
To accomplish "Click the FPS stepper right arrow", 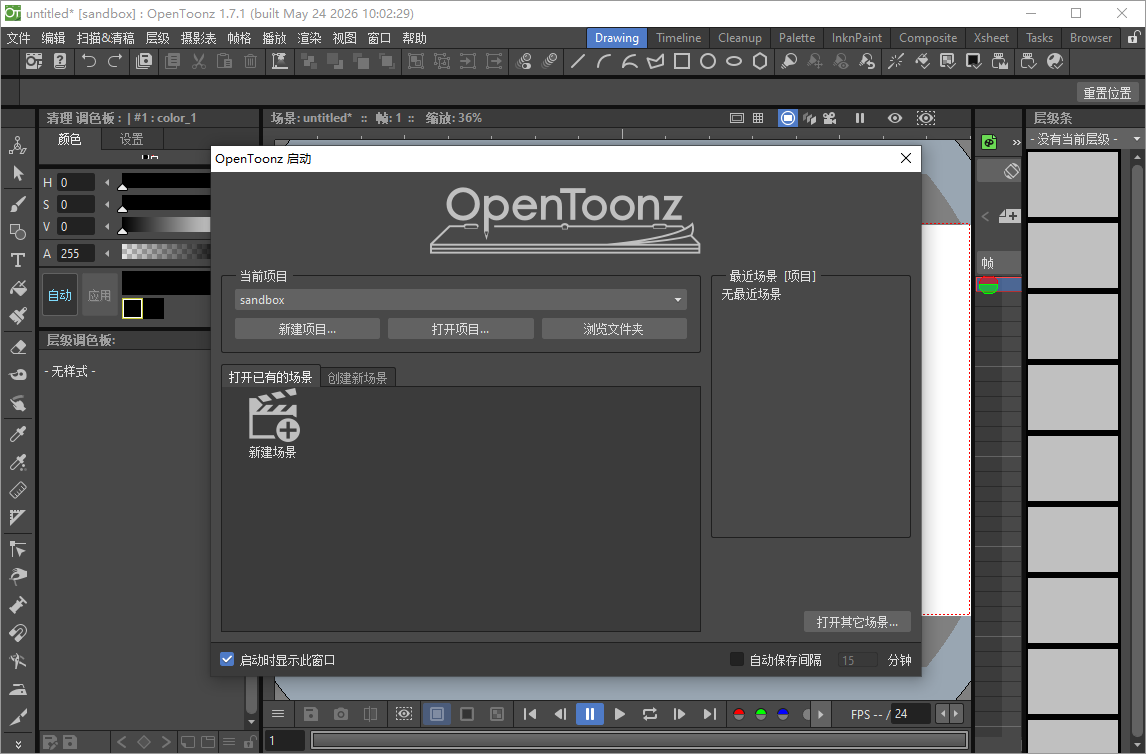I will pos(956,713).
